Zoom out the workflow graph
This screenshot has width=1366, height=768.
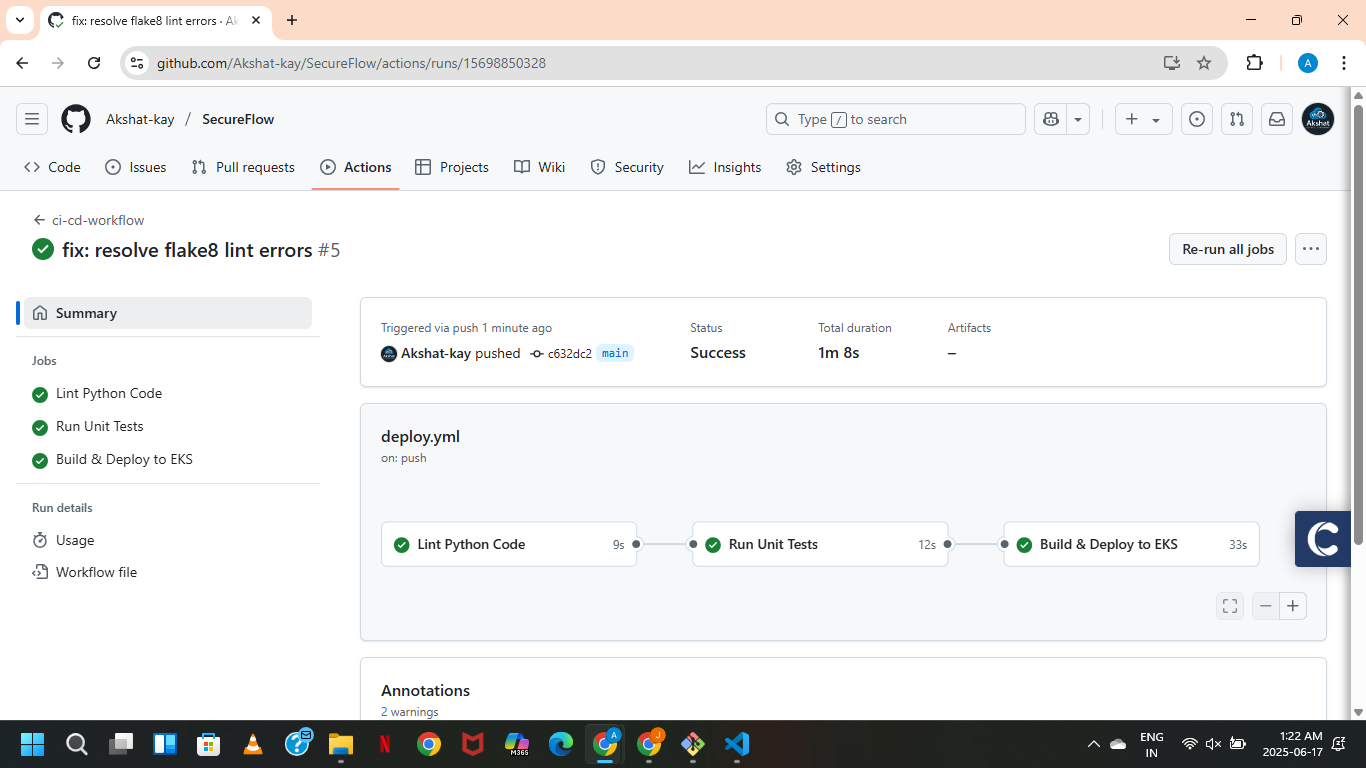(1266, 606)
